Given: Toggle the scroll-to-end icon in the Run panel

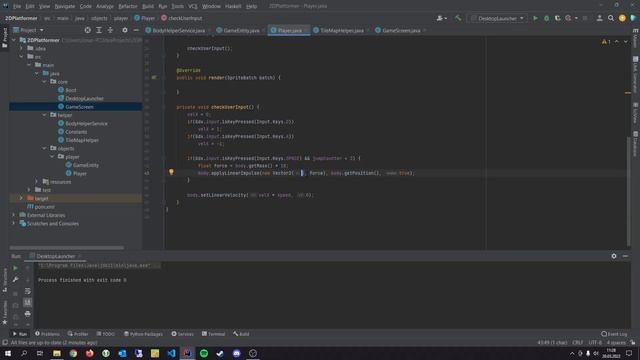Looking at the screenshot, I should click(27, 302).
